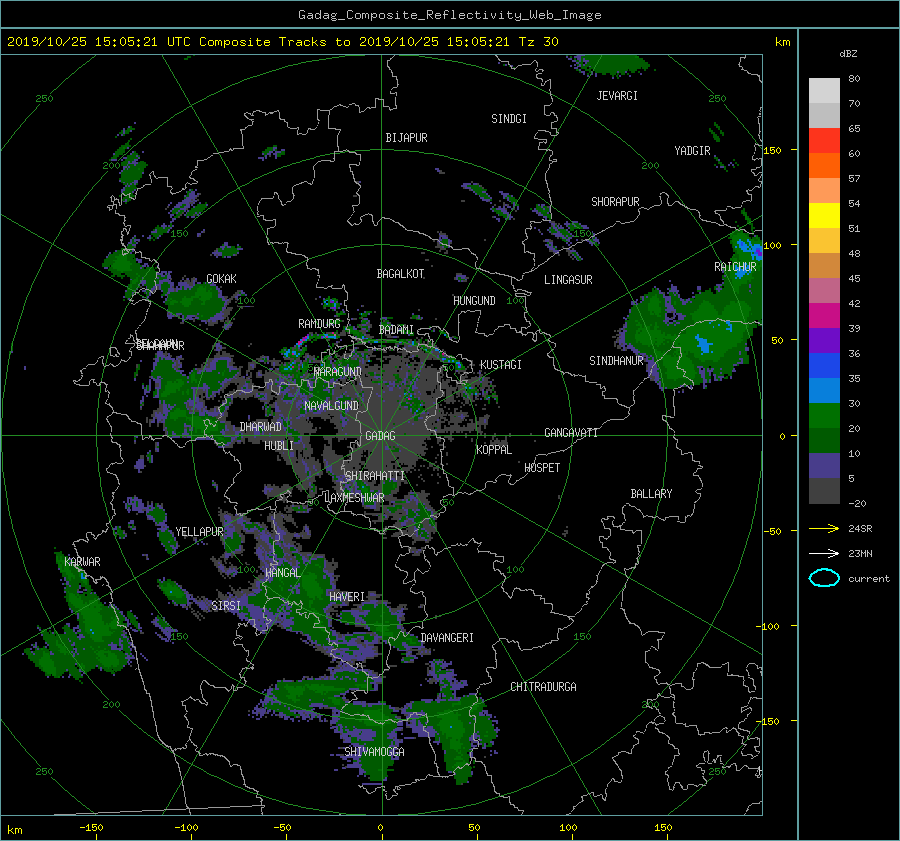
Task: Click the YADGIR city label
Action: coord(692,151)
